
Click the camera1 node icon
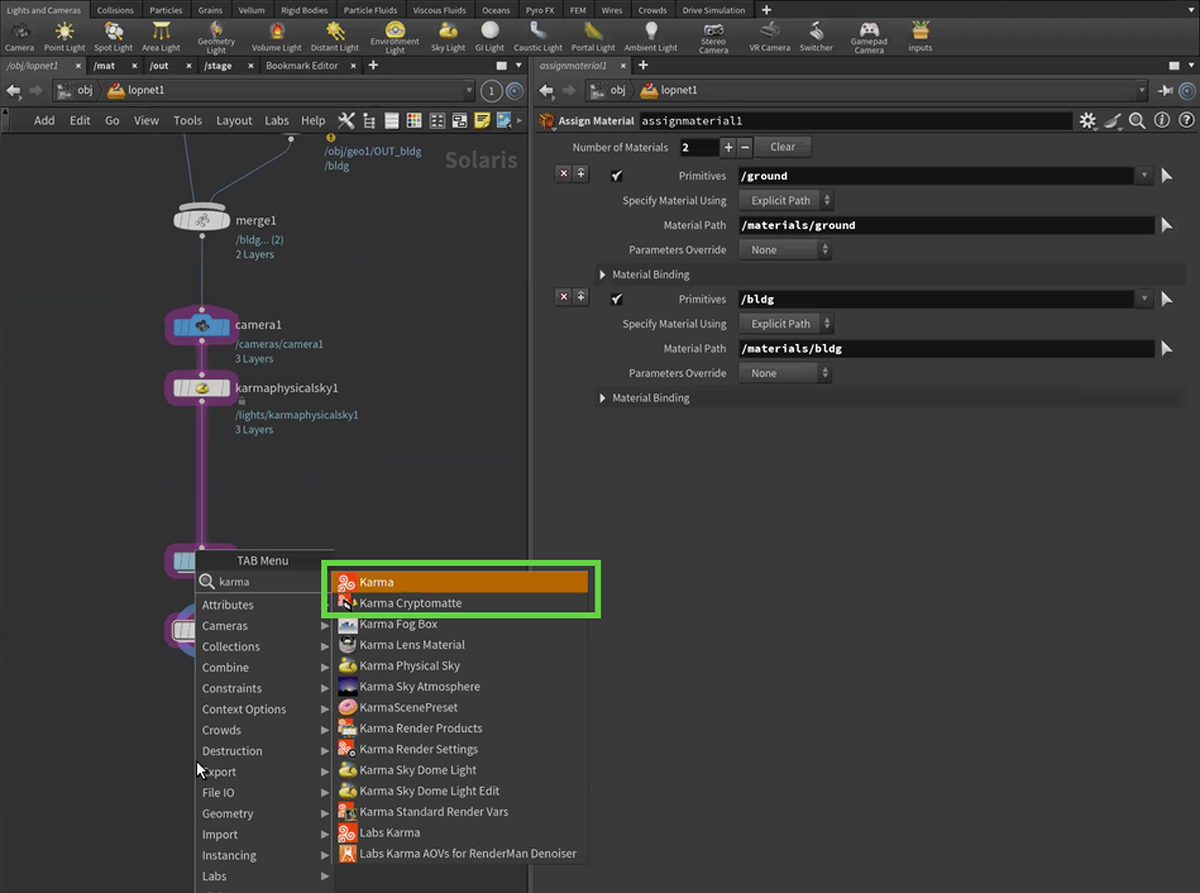click(x=202, y=326)
